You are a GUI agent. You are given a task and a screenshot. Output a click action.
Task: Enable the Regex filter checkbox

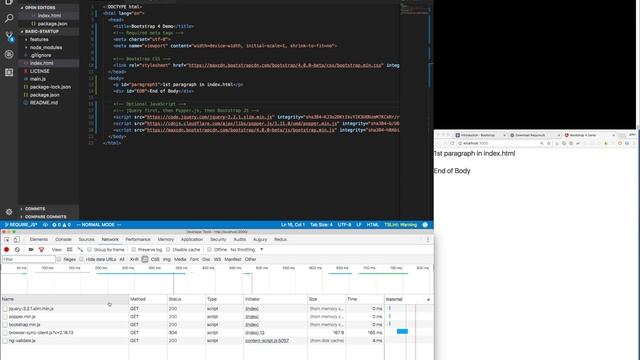pyautogui.click(x=59, y=259)
